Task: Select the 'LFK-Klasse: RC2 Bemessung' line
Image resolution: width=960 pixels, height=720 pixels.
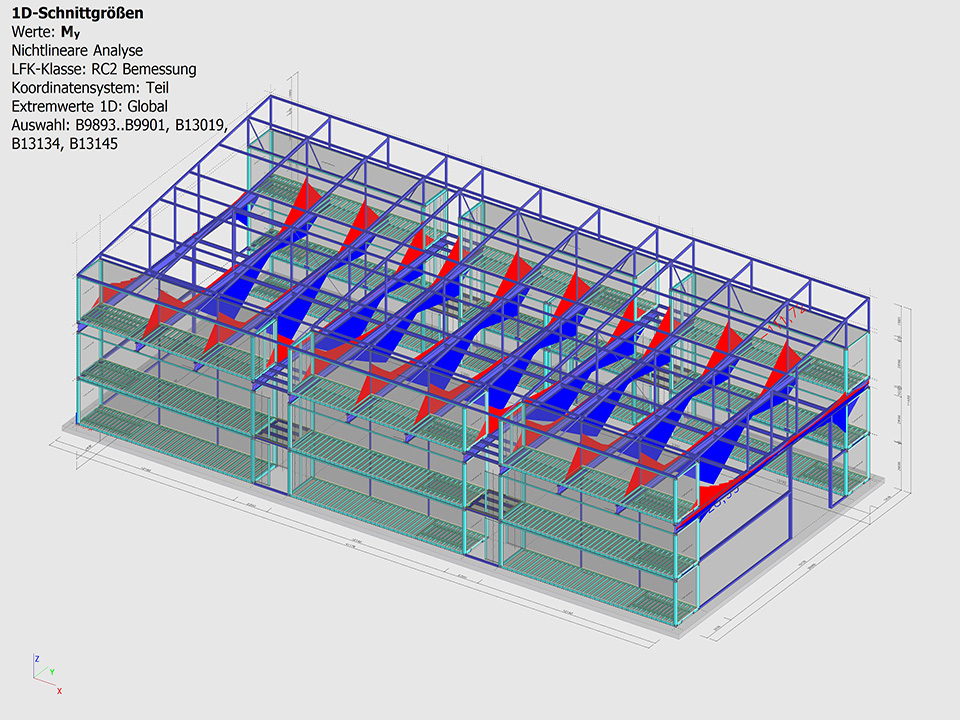Action: 104,69
